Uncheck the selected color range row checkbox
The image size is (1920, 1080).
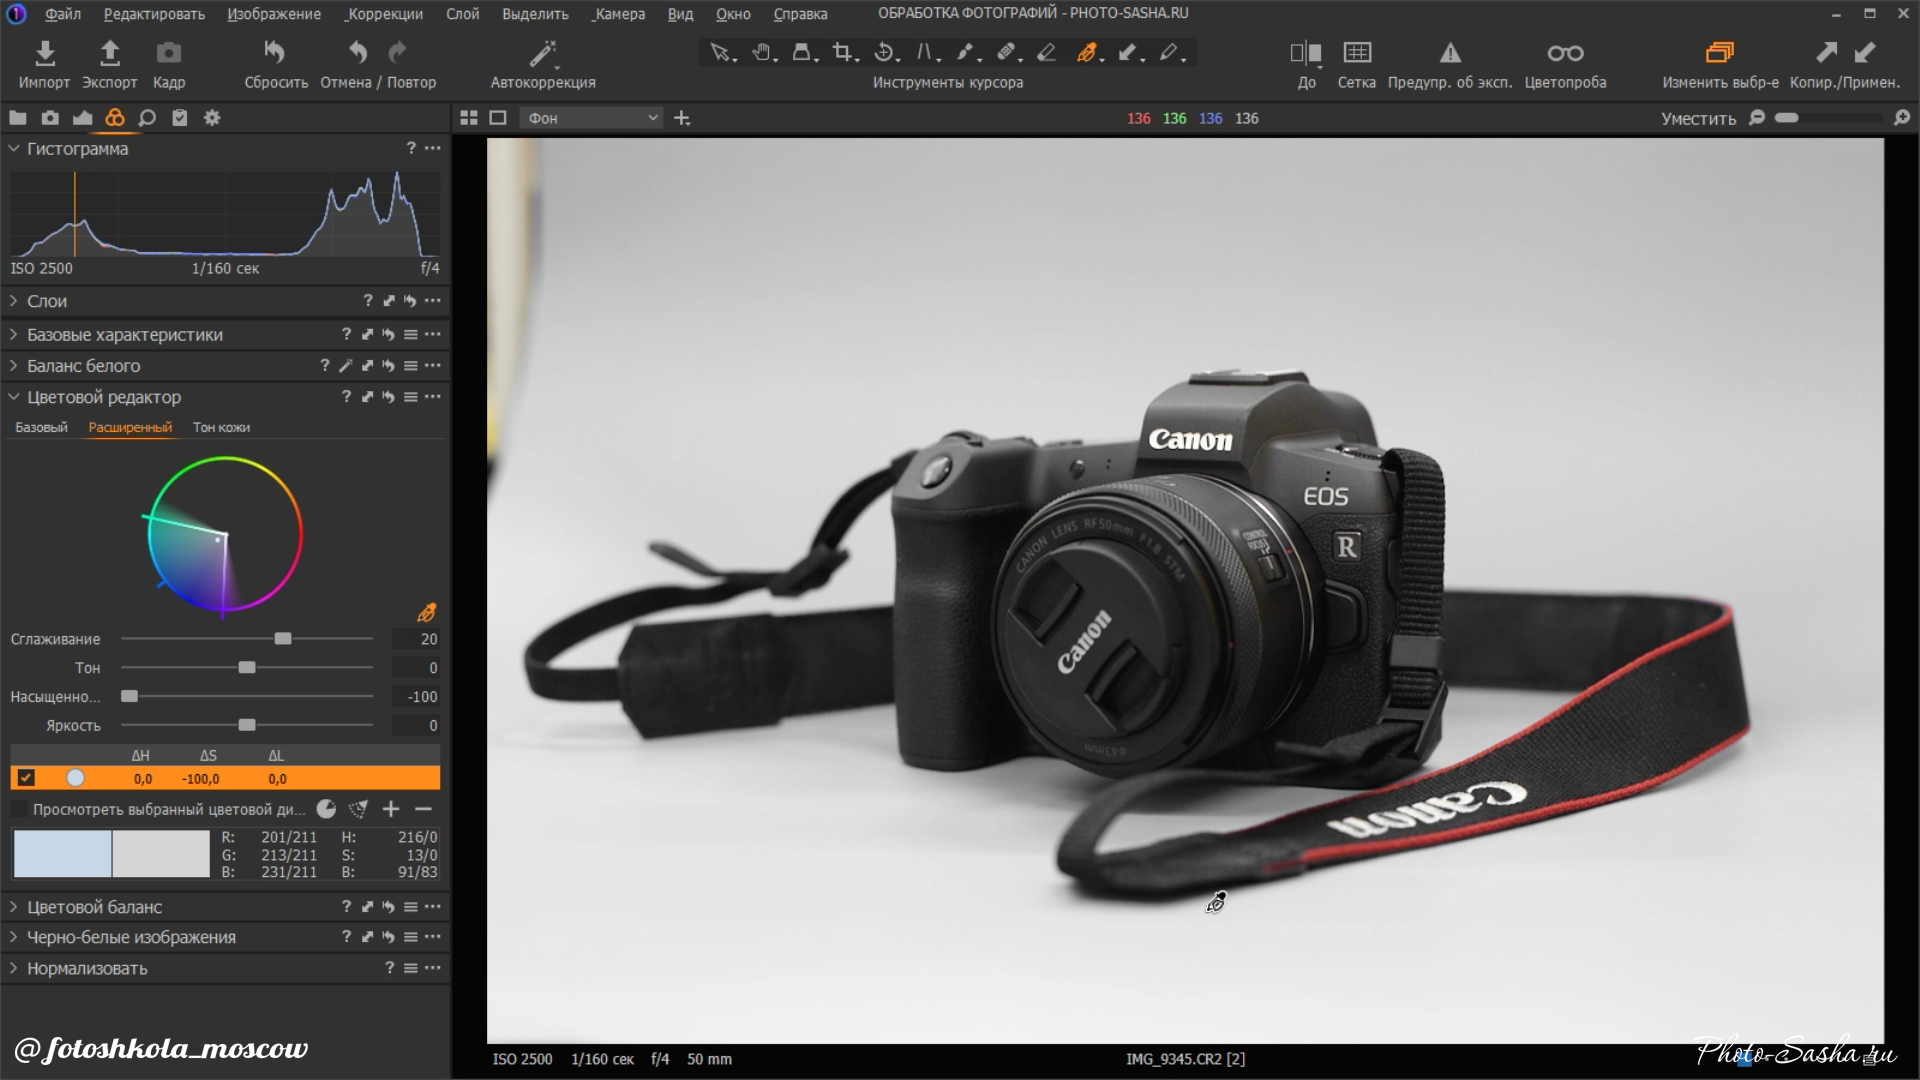tap(26, 778)
